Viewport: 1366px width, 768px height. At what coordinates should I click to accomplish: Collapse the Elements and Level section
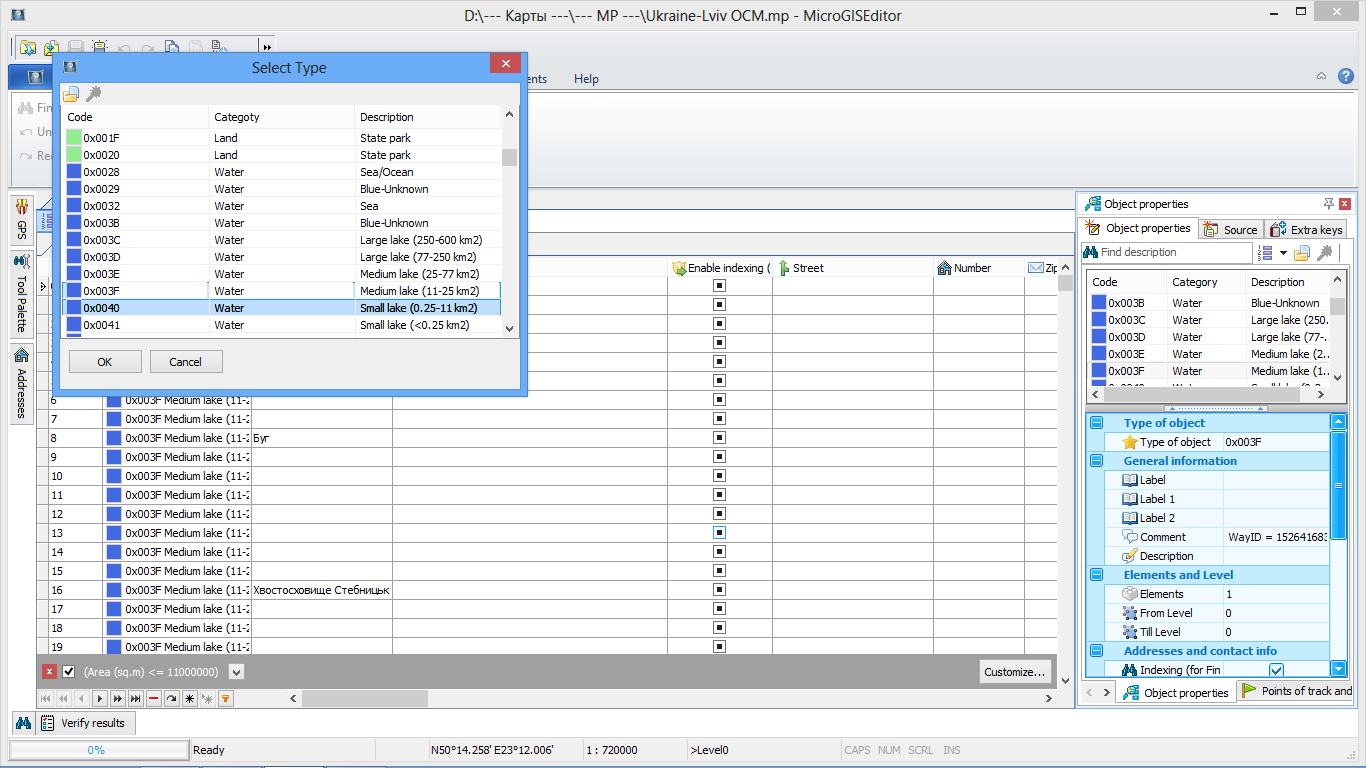point(1096,575)
